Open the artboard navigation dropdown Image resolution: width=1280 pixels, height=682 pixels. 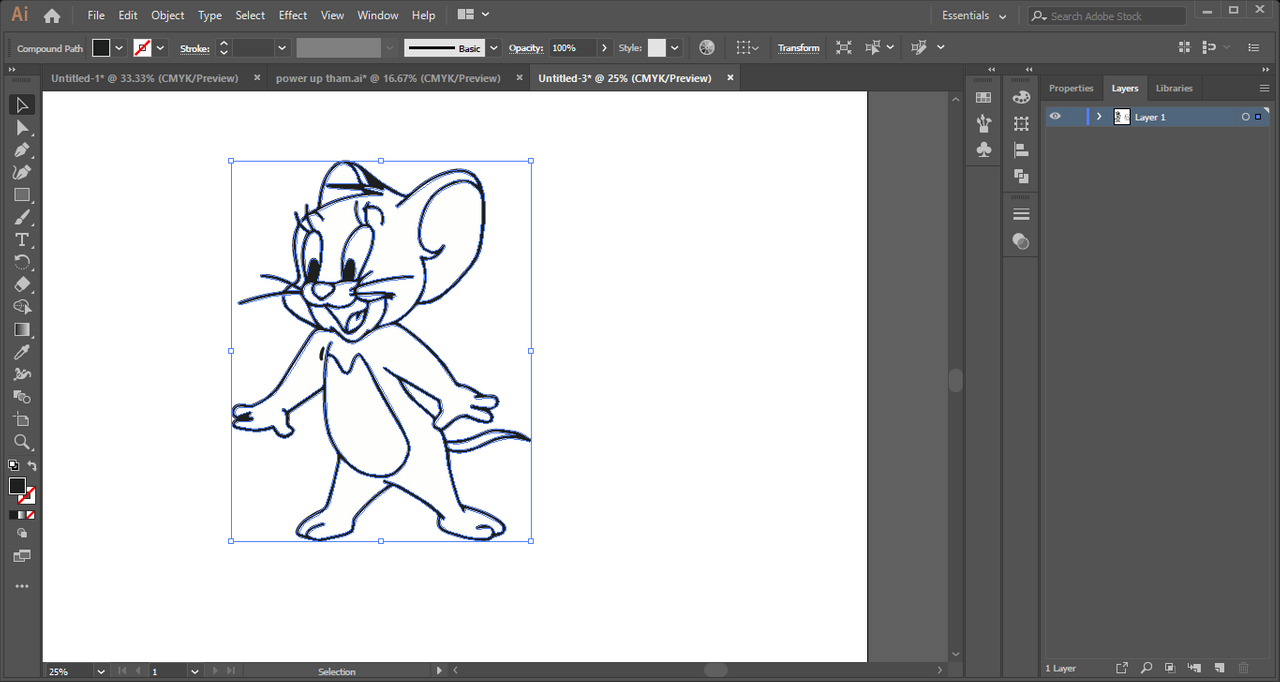[x=194, y=671]
